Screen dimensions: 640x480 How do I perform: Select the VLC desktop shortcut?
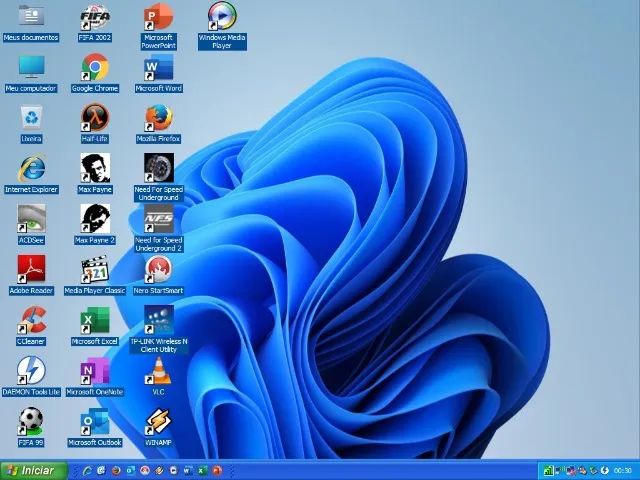coord(158,377)
